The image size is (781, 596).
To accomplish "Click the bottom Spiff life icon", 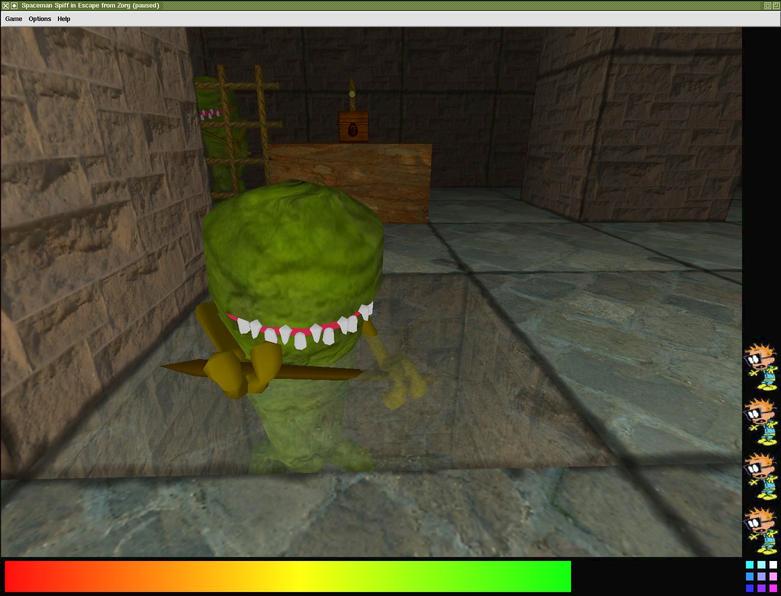I will pos(761,530).
